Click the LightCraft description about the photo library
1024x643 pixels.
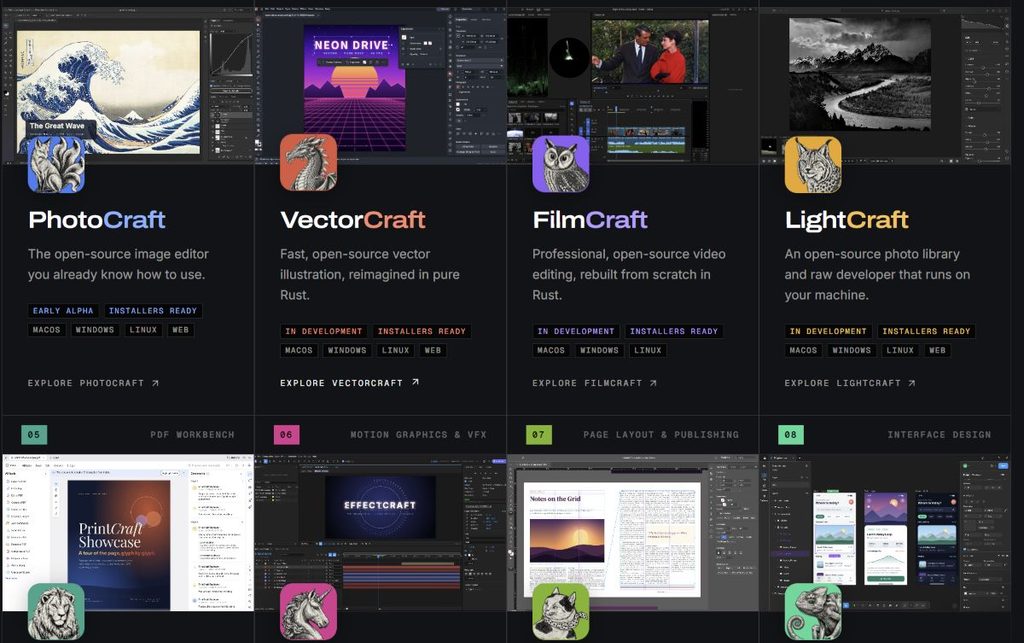(x=877, y=274)
